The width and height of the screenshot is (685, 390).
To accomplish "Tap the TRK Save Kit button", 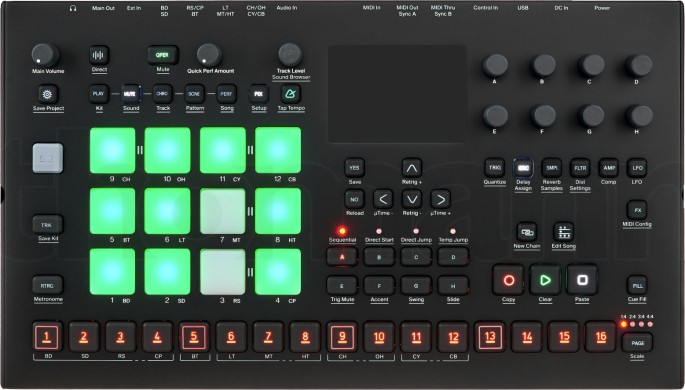I will [48, 225].
